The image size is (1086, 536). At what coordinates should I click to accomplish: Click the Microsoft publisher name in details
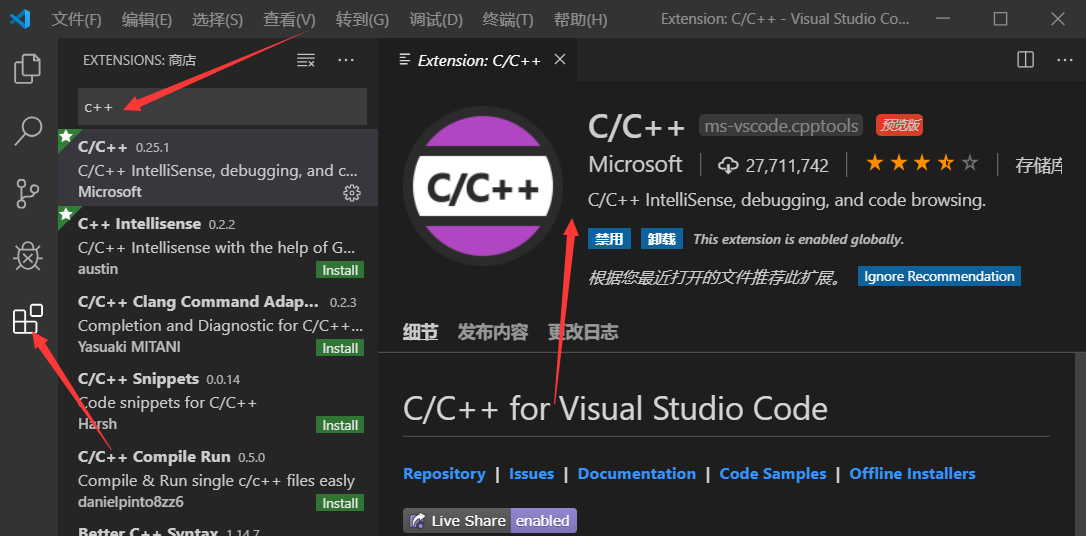click(635, 164)
